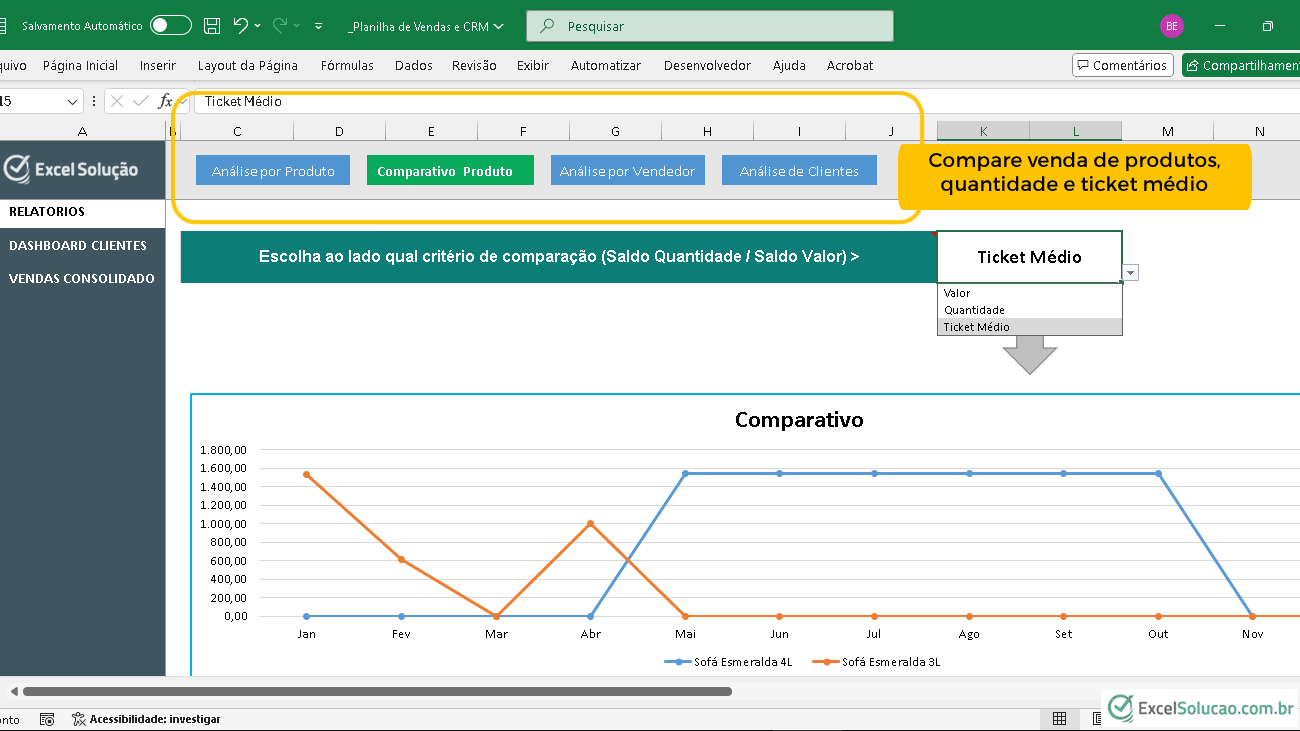
Task: Open the Fórmulas ribbon tab
Action: (x=347, y=65)
